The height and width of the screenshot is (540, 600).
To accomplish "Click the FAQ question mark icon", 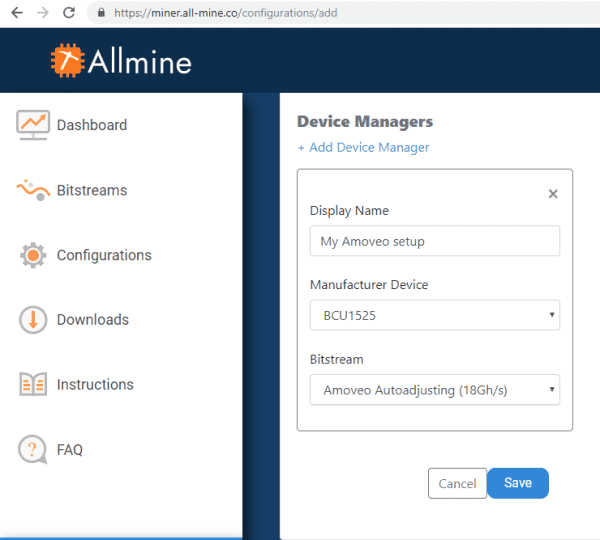I will (x=33, y=450).
